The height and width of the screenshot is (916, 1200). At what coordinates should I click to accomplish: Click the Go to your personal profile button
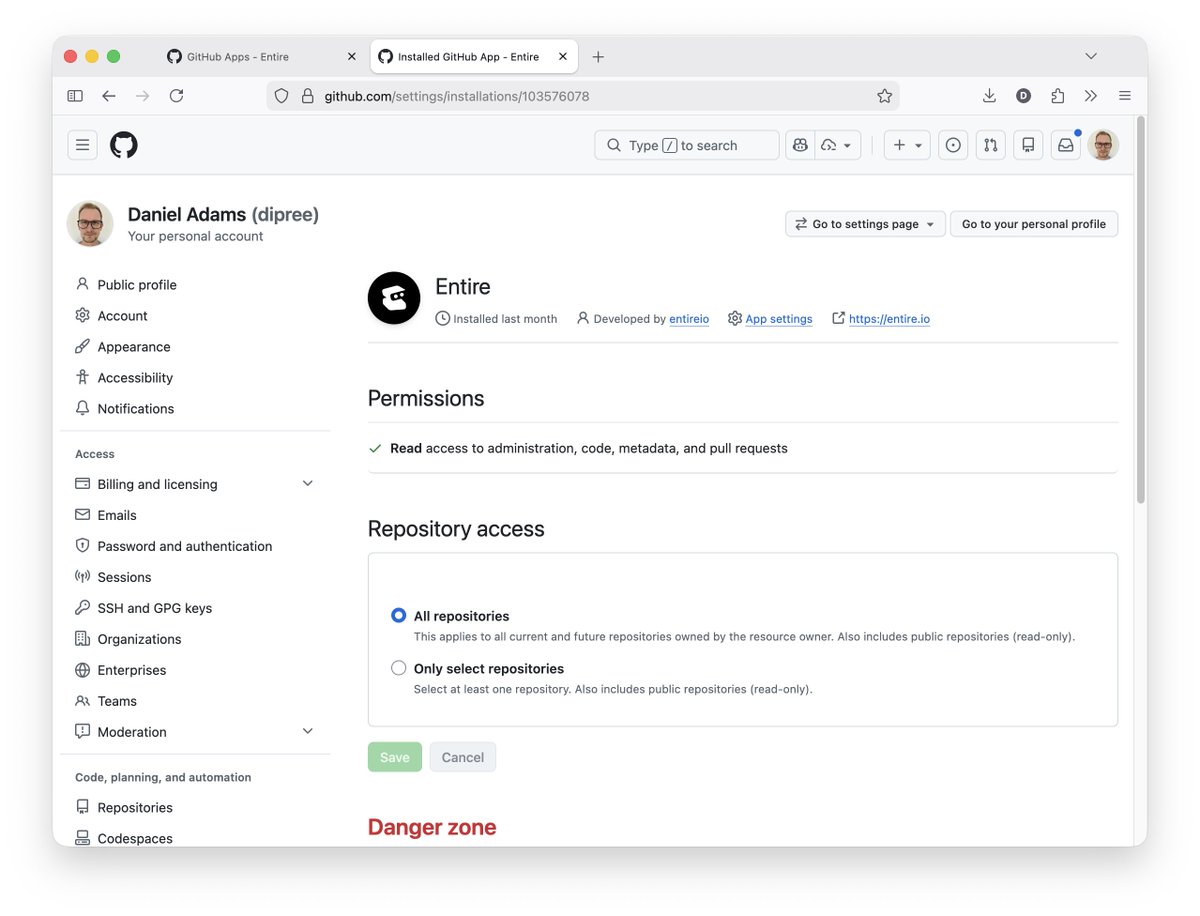pyautogui.click(x=1034, y=224)
